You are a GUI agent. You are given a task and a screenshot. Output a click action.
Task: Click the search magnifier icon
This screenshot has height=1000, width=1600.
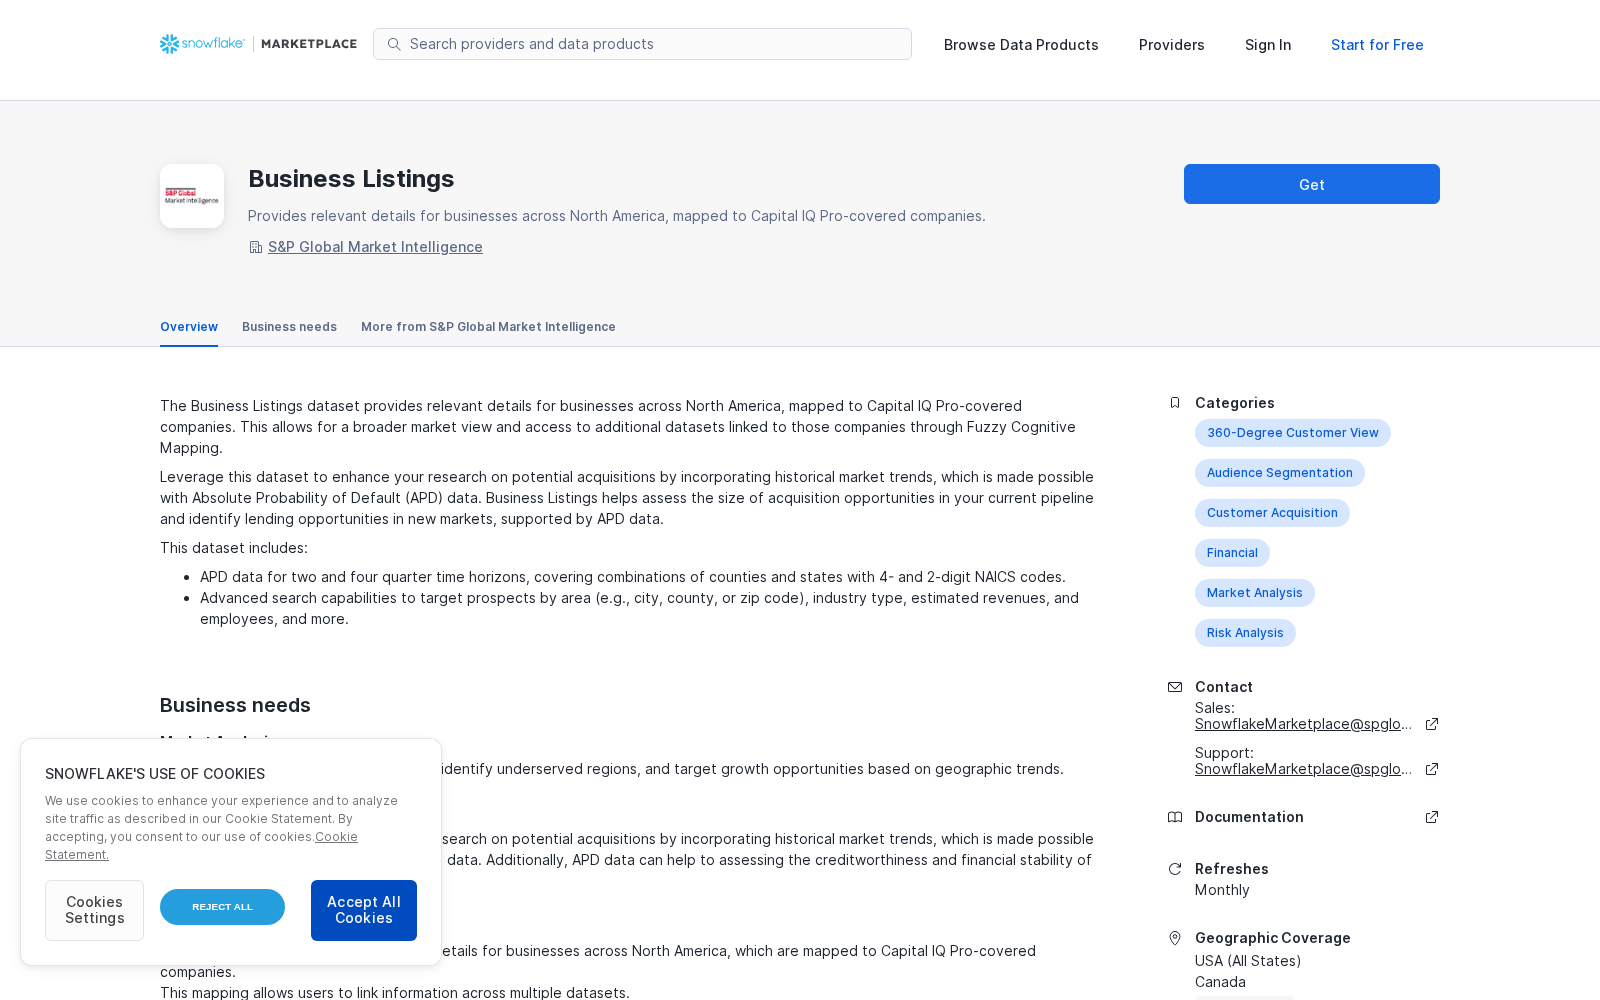(x=394, y=44)
